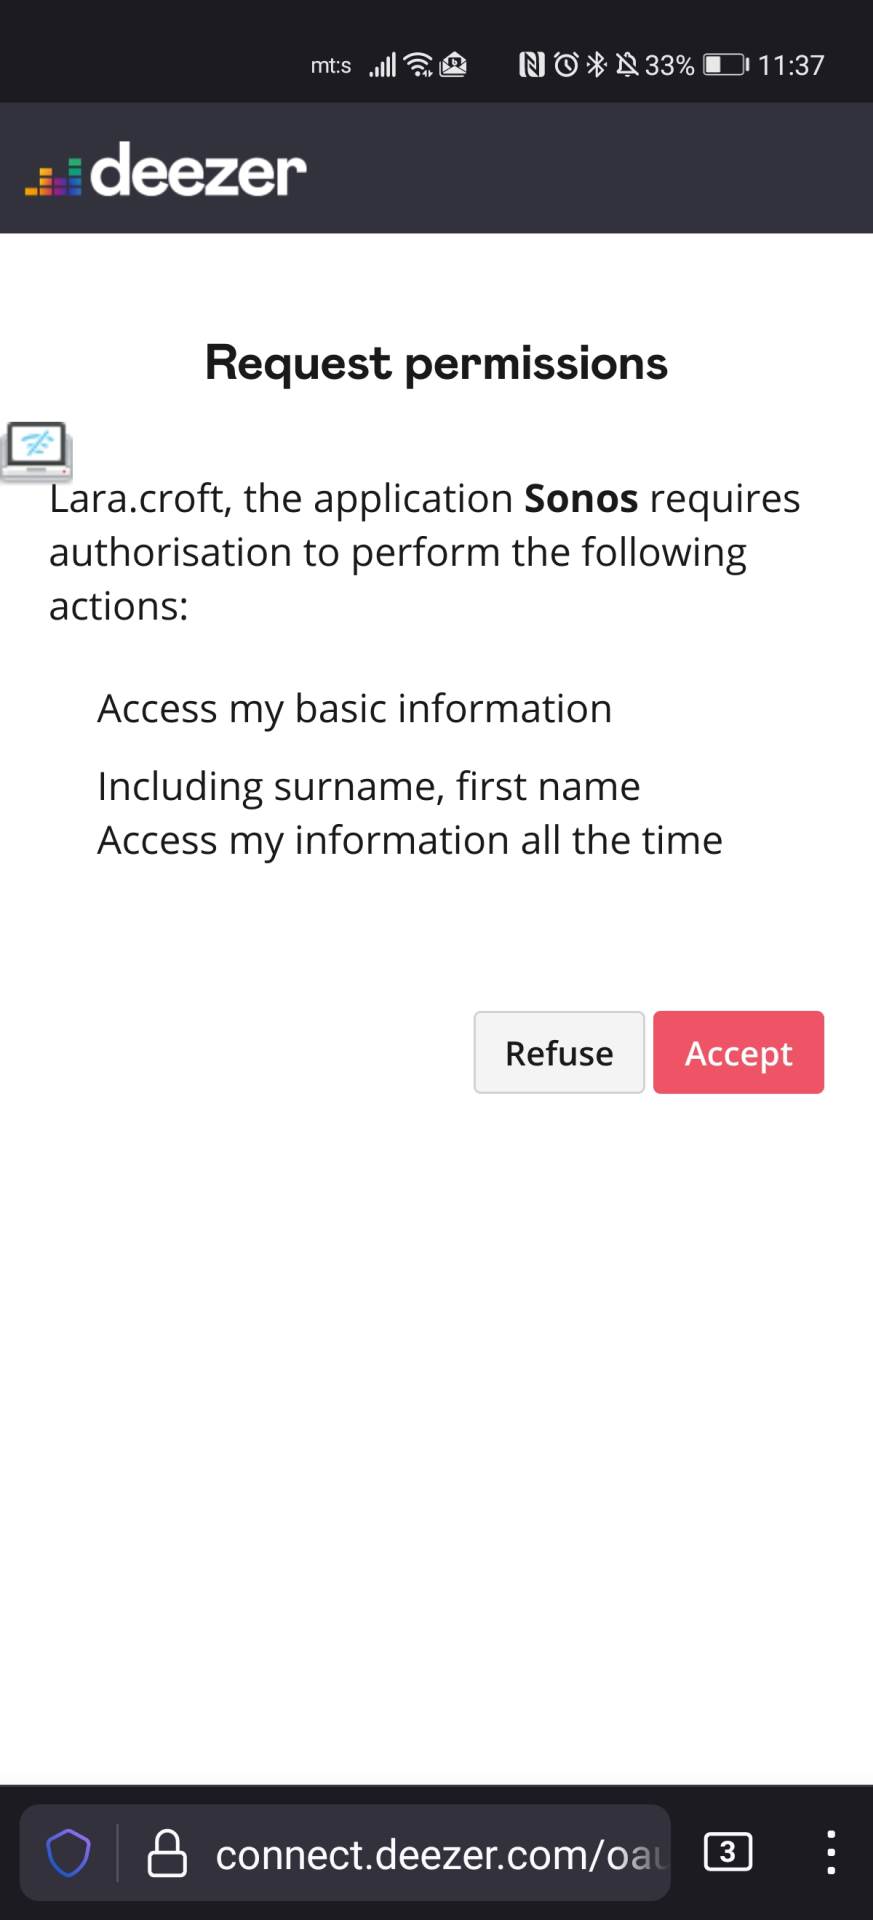873x1920 pixels.
Task: Tap the bold Sonos application name
Action: click(x=581, y=498)
